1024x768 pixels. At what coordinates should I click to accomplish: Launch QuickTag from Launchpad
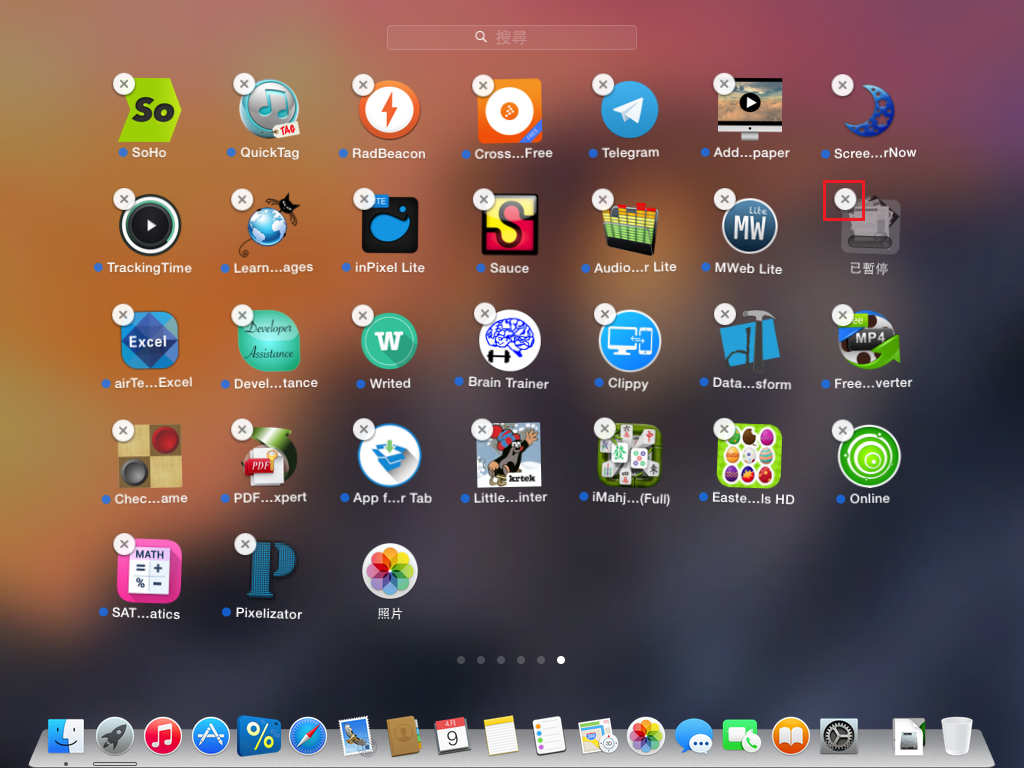point(269,110)
